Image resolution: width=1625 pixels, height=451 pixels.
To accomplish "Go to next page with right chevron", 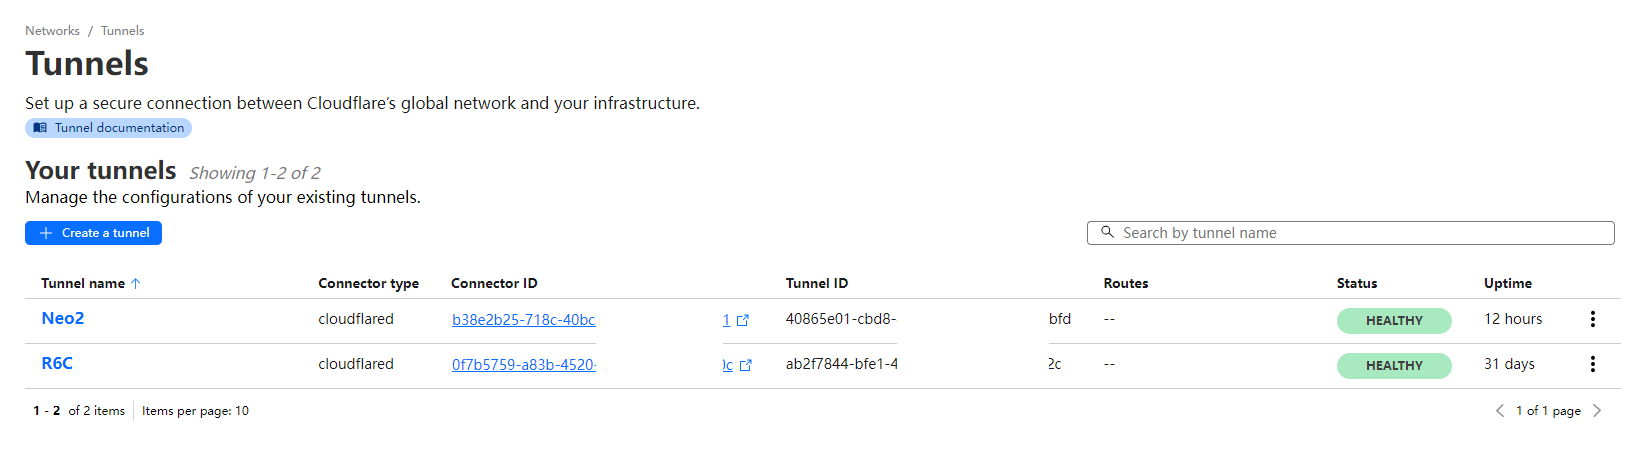I will click(x=1597, y=411).
